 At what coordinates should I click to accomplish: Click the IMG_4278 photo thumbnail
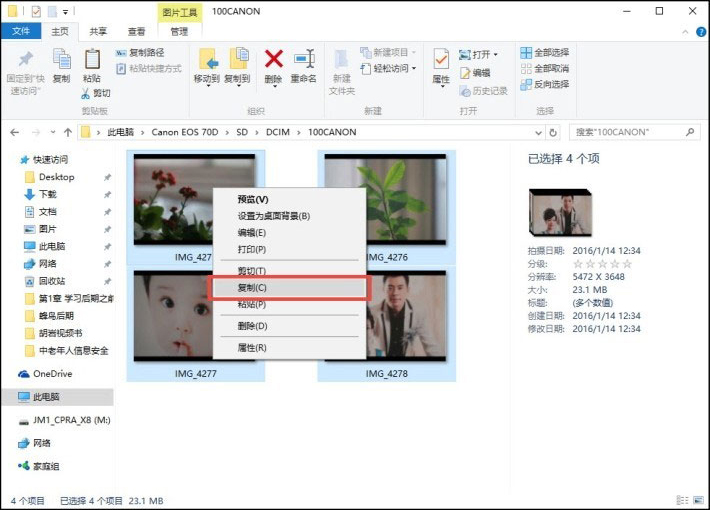pos(388,317)
